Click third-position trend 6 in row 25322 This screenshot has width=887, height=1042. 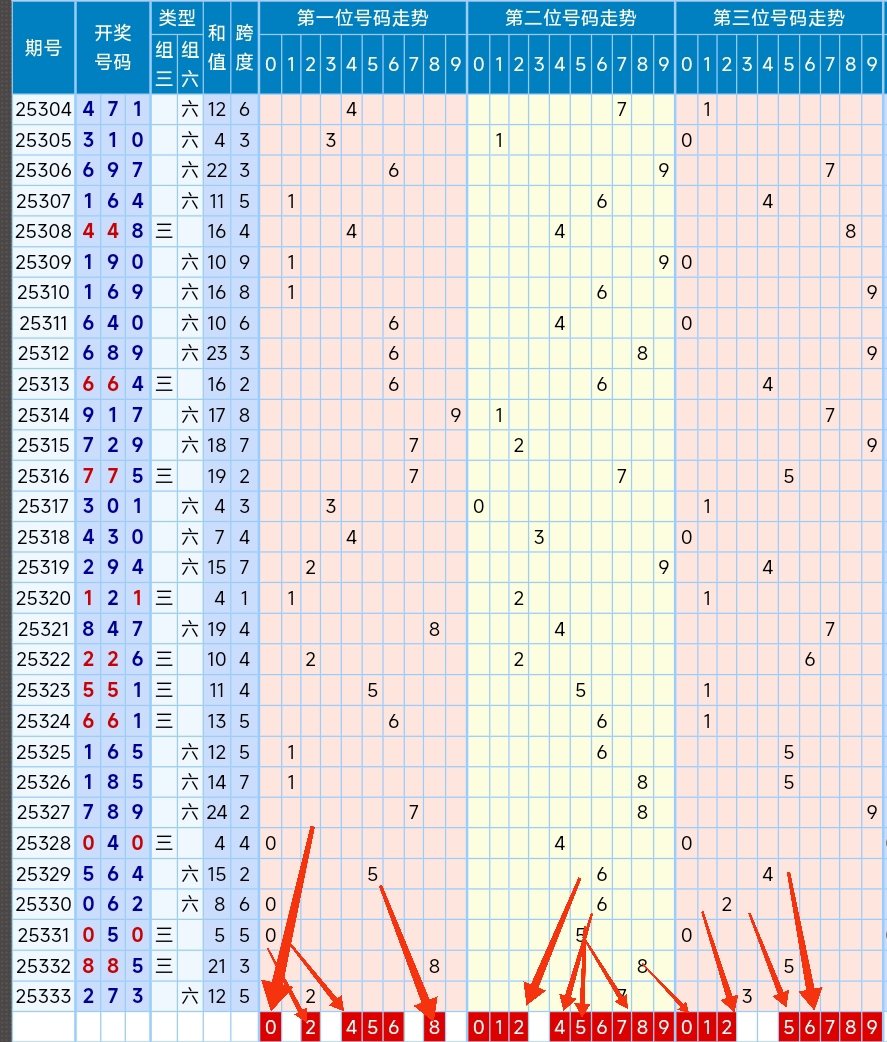click(x=809, y=659)
